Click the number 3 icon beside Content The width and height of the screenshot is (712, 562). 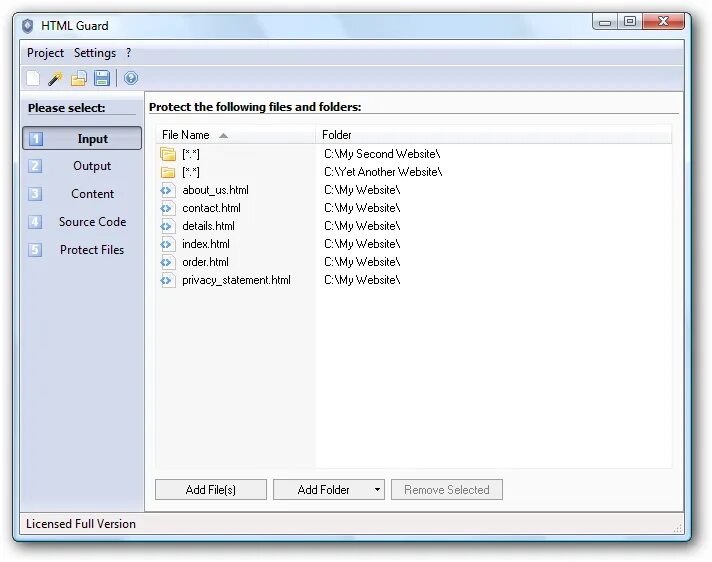[x=35, y=194]
